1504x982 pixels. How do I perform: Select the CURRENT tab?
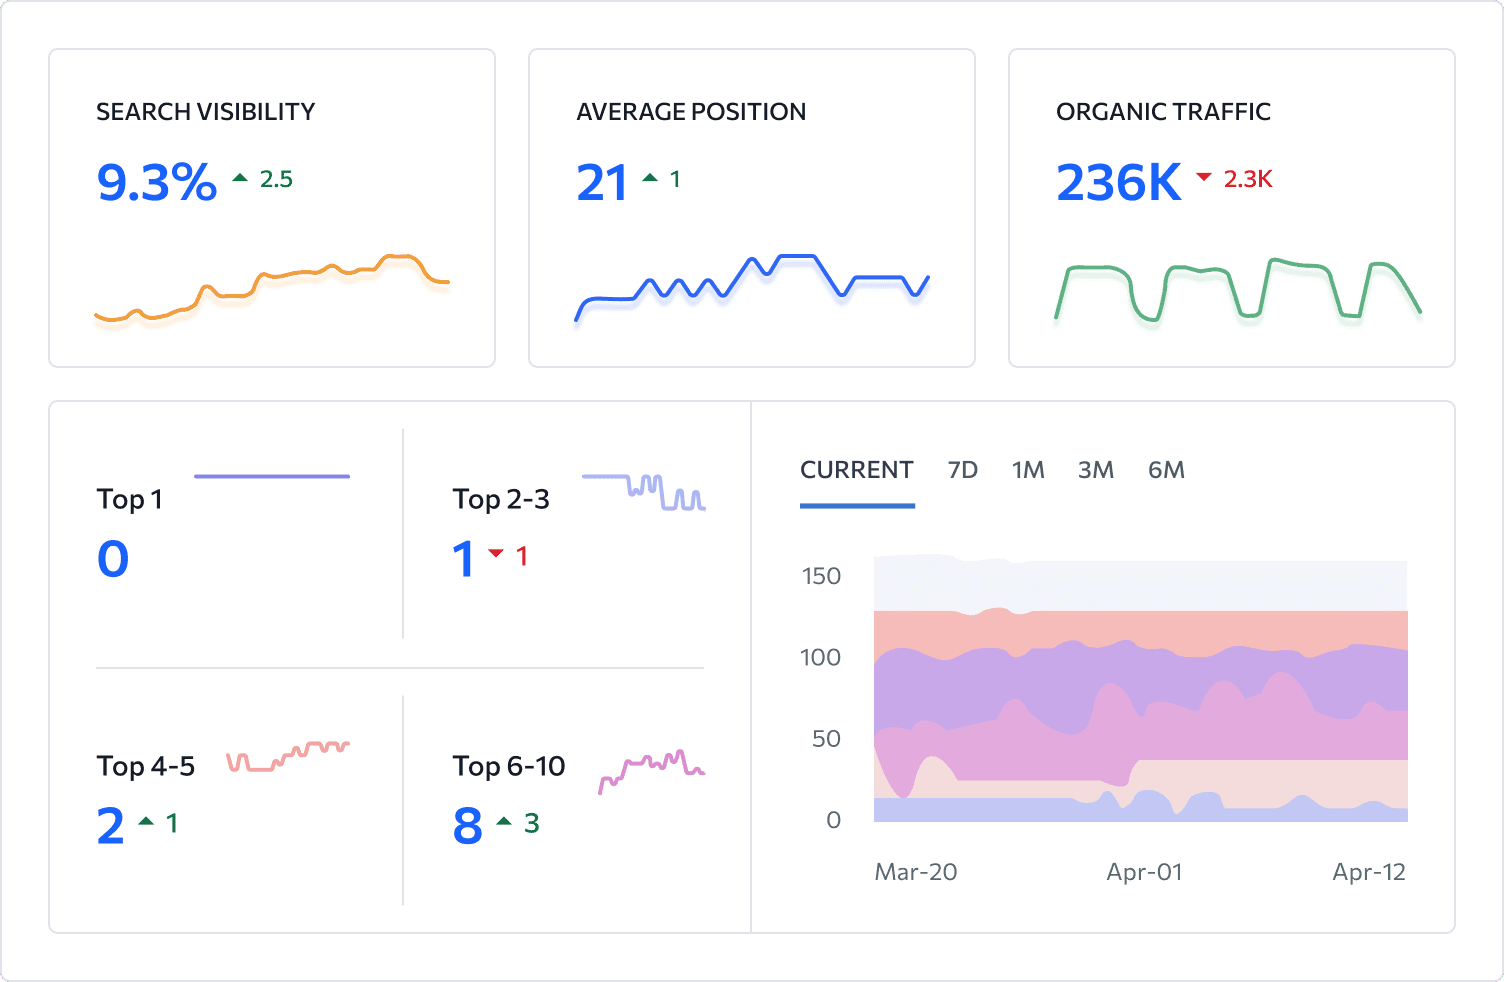click(857, 470)
